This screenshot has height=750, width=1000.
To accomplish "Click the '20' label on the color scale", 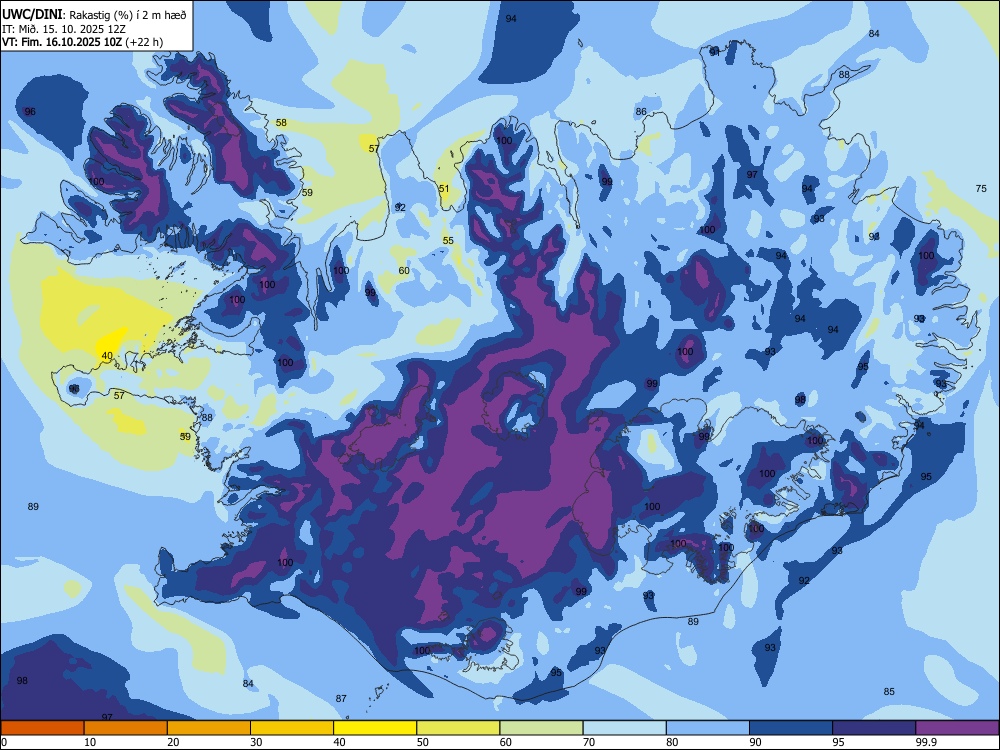I will [x=173, y=742].
